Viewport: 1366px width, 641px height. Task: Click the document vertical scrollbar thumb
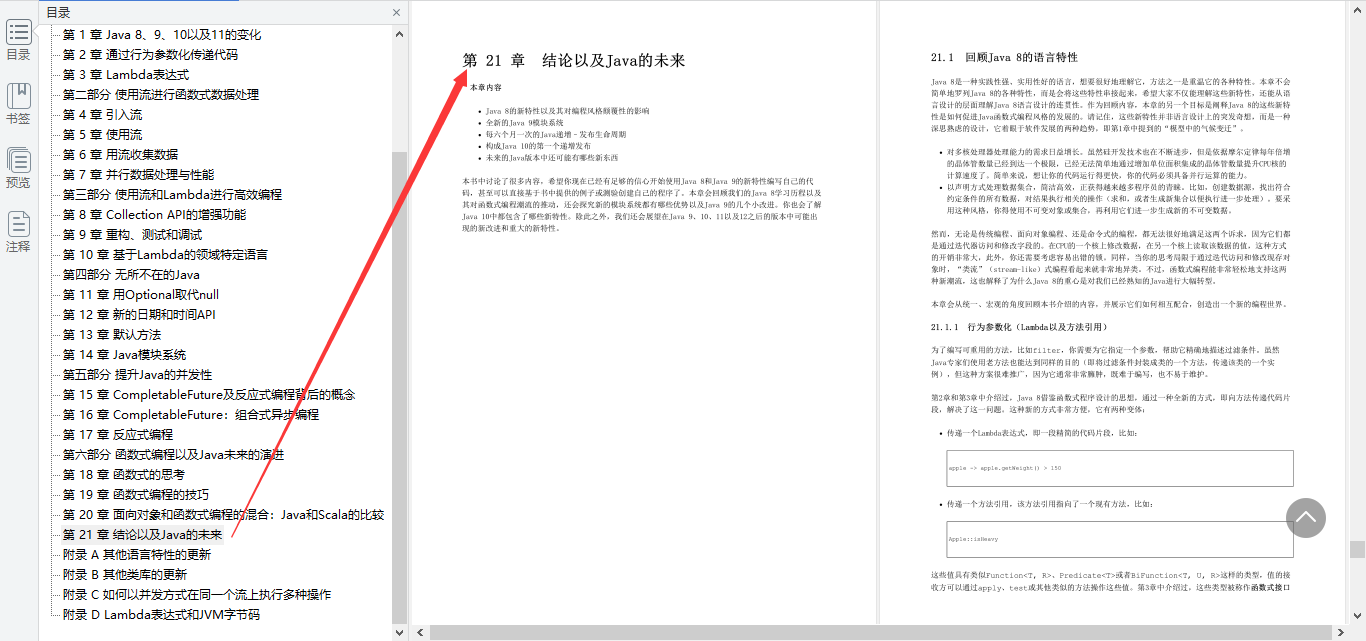coord(1357,549)
